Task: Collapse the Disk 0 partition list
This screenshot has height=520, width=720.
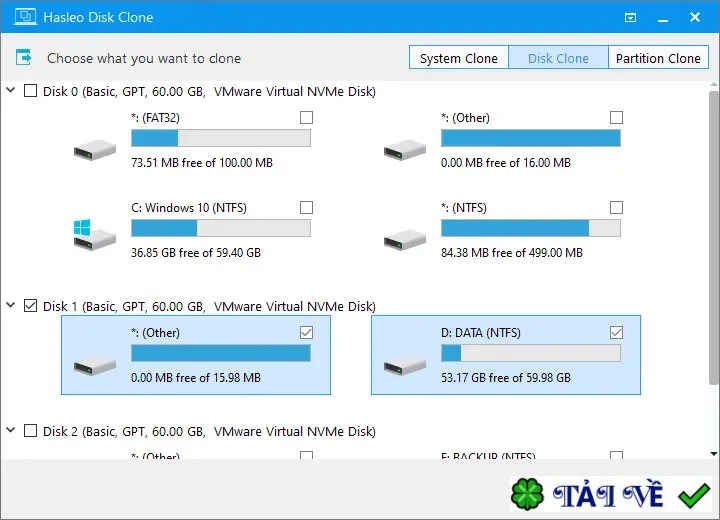Action: (x=11, y=90)
